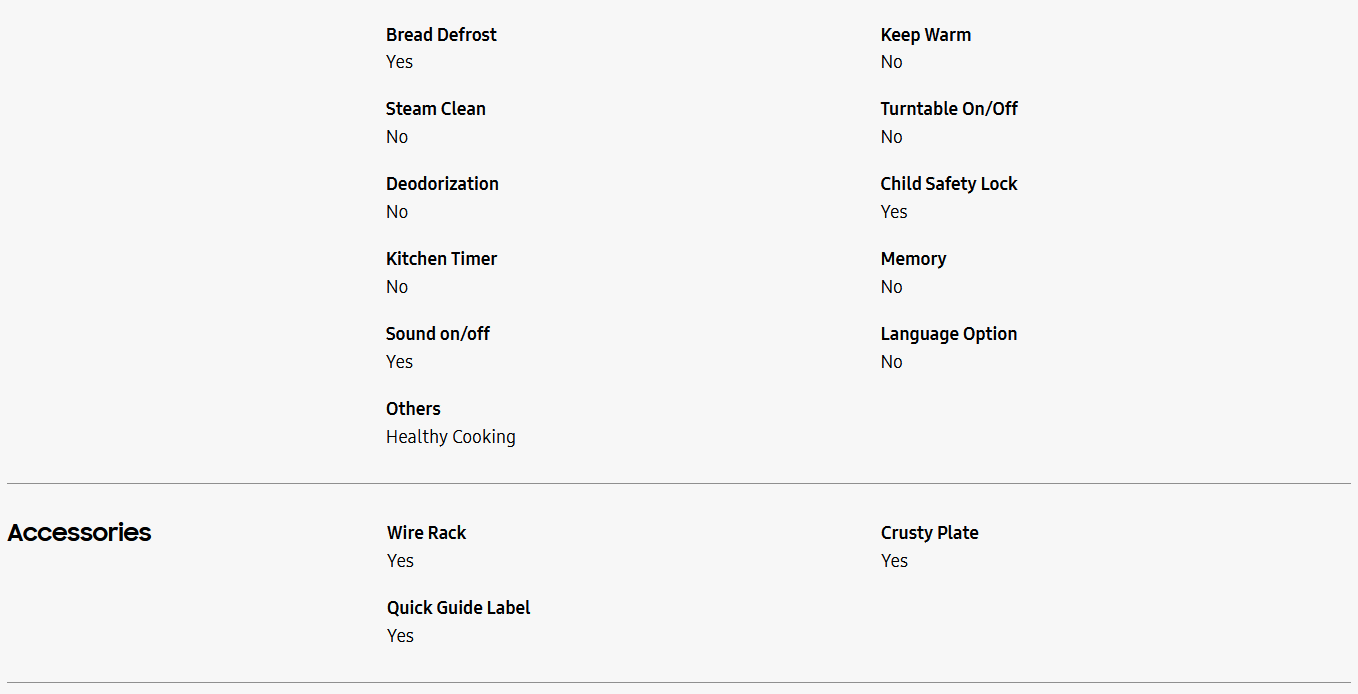
Task: Click the Crusty Plate label
Action: pos(929,533)
